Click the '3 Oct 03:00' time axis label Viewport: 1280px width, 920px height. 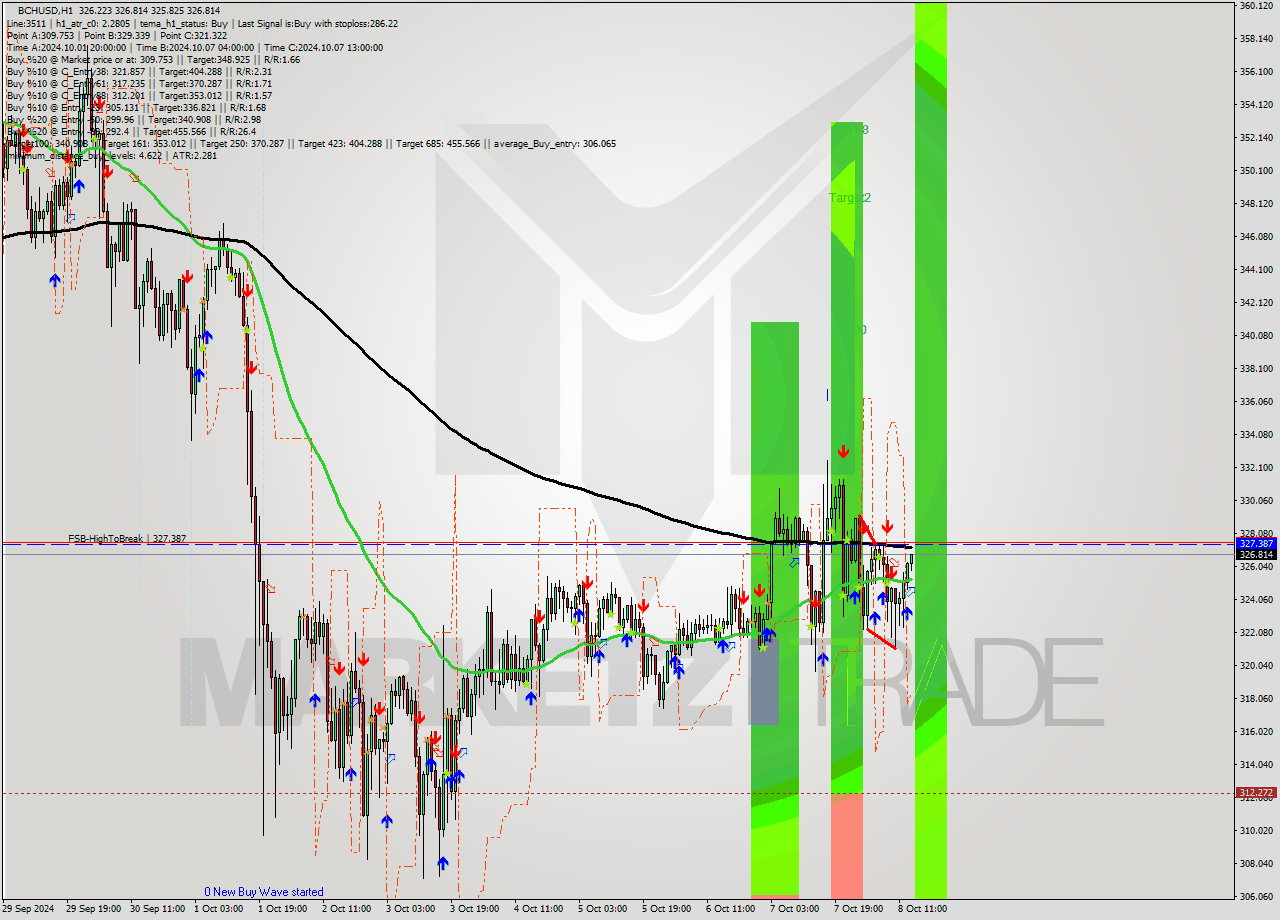[410, 909]
